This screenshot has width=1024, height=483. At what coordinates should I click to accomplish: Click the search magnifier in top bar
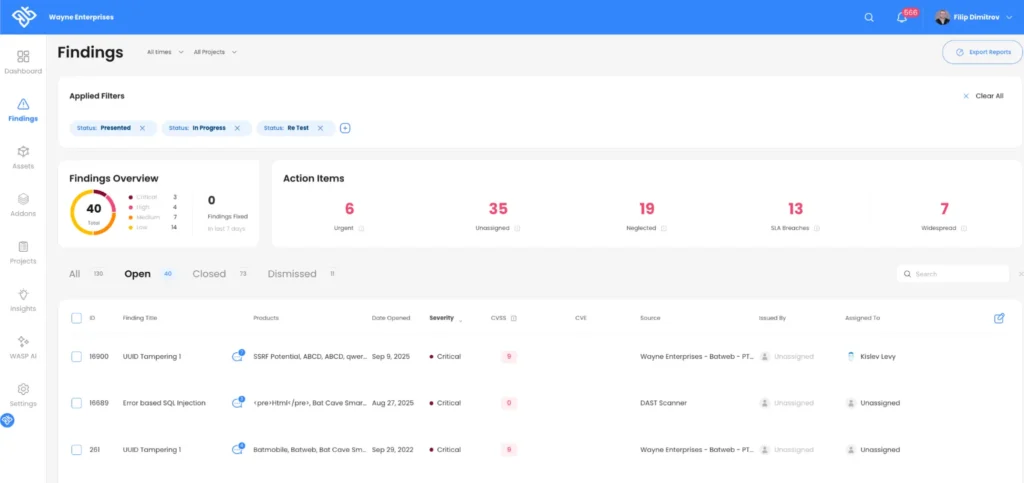coord(869,17)
